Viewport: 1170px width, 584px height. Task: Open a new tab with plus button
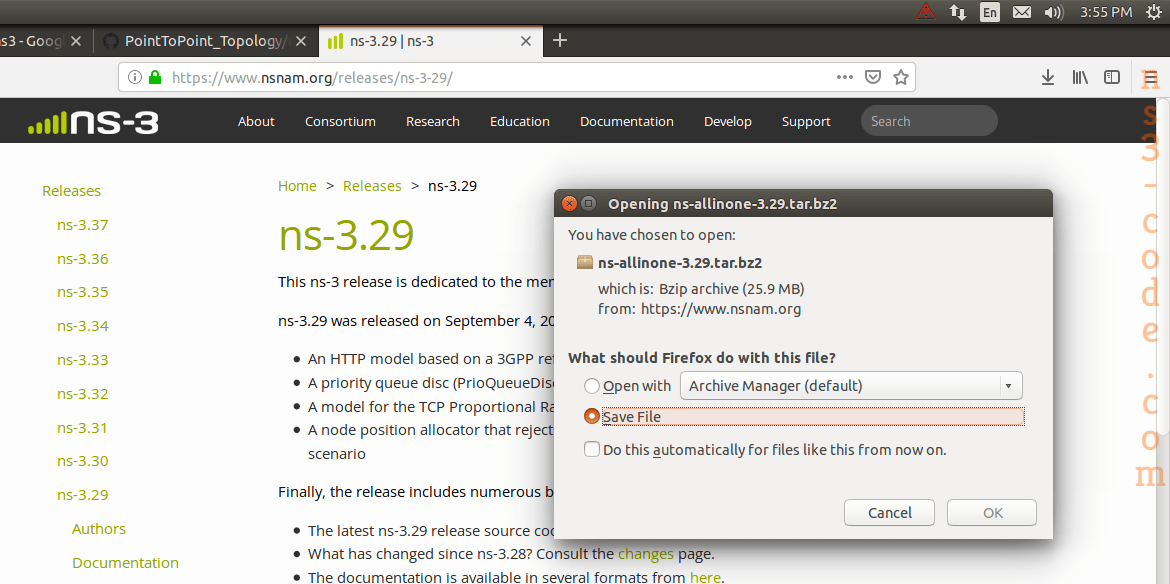tap(560, 40)
